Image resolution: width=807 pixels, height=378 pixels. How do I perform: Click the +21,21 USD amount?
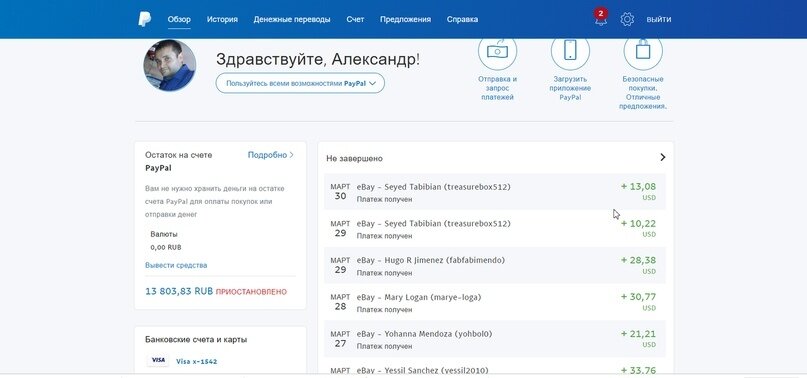point(638,334)
